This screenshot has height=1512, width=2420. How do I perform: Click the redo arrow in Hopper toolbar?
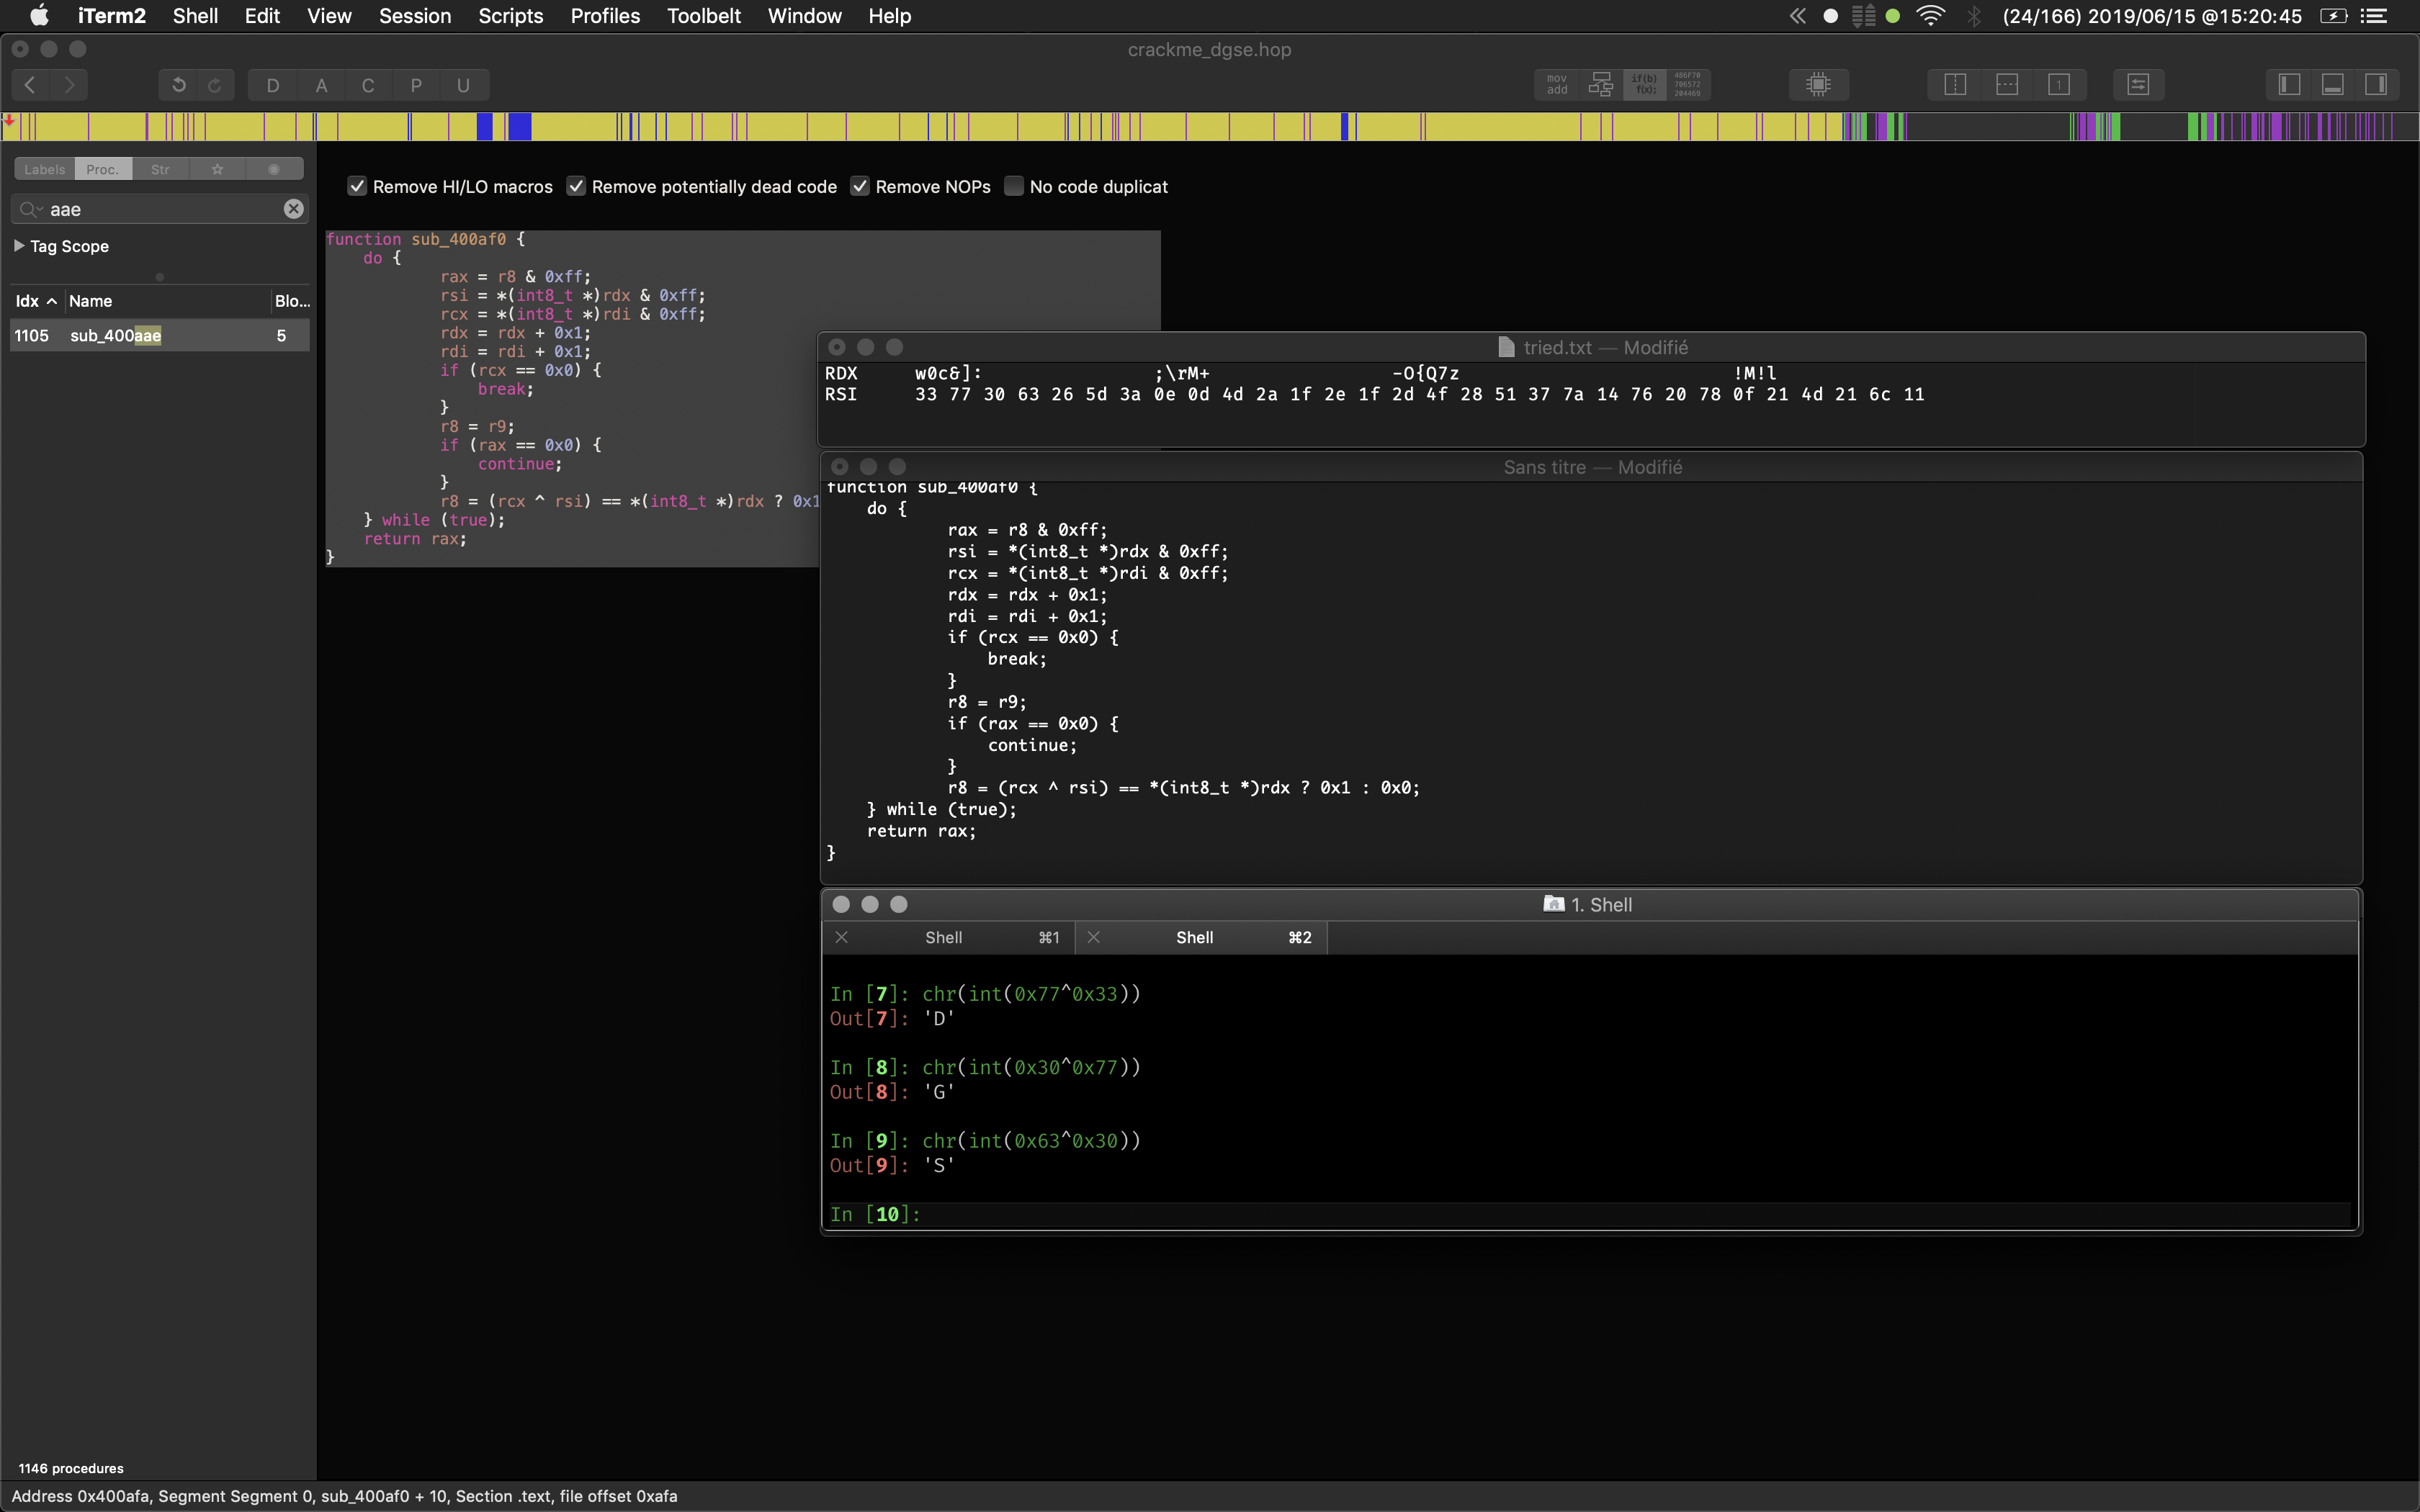click(x=215, y=85)
